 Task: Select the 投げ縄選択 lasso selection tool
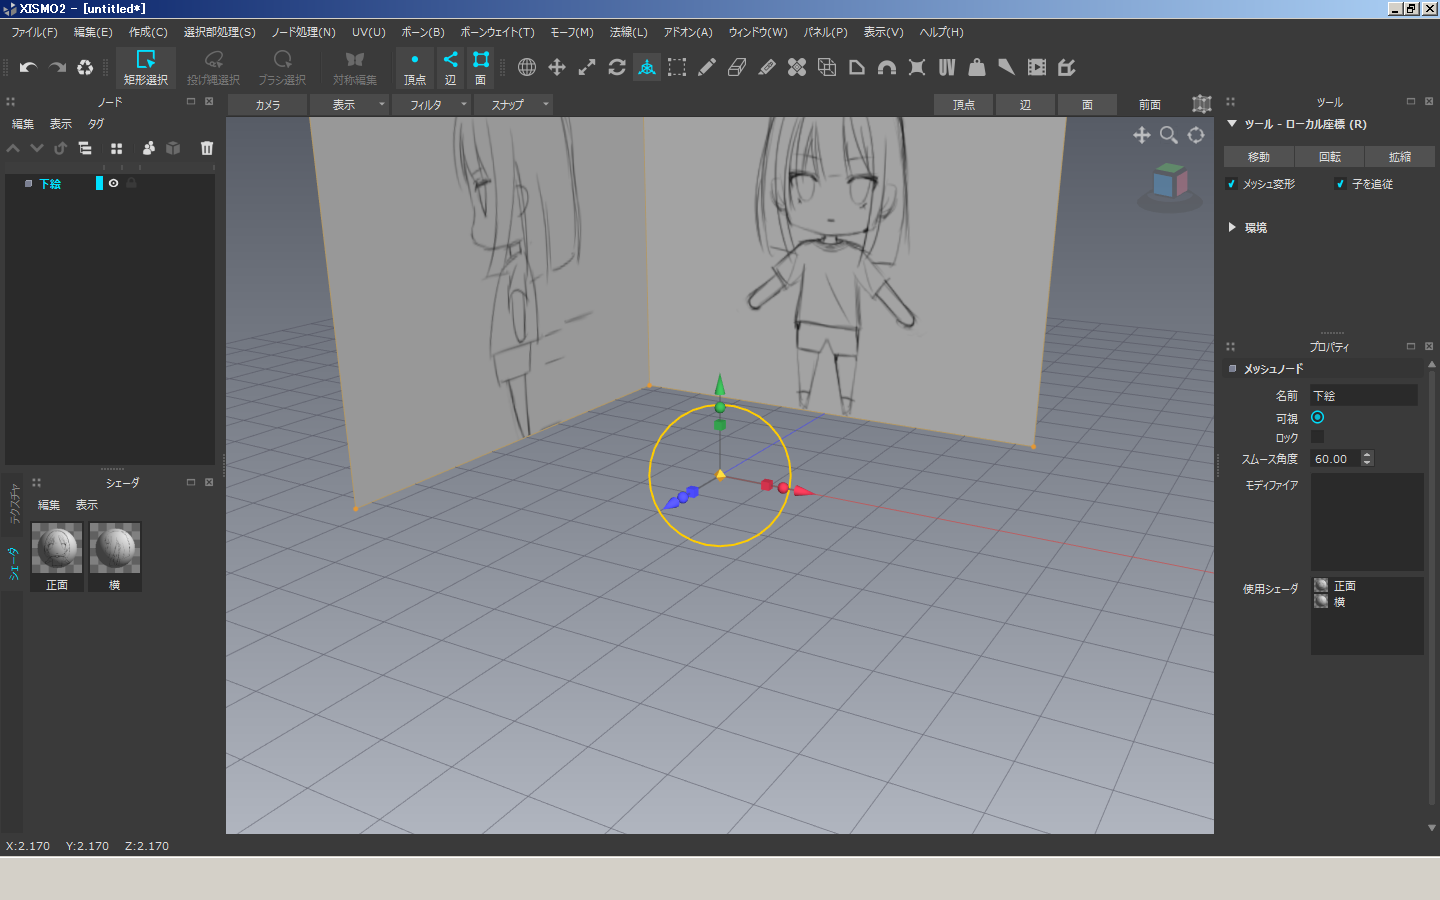pyautogui.click(x=213, y=68)
